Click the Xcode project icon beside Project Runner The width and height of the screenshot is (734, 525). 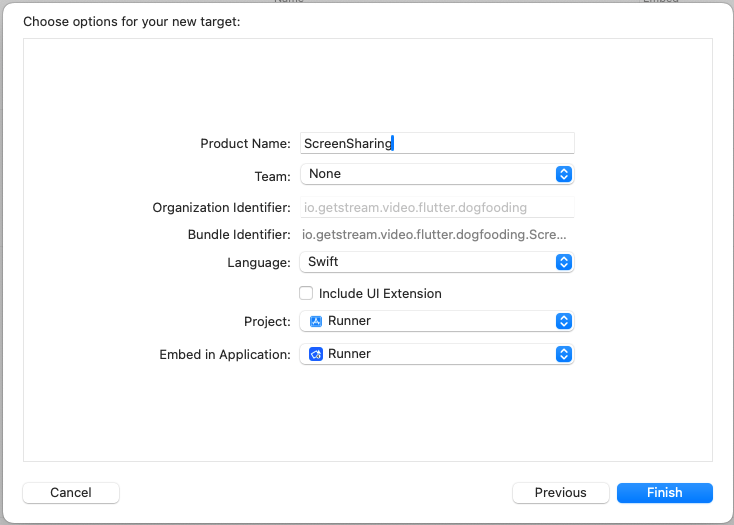[316, 321]
